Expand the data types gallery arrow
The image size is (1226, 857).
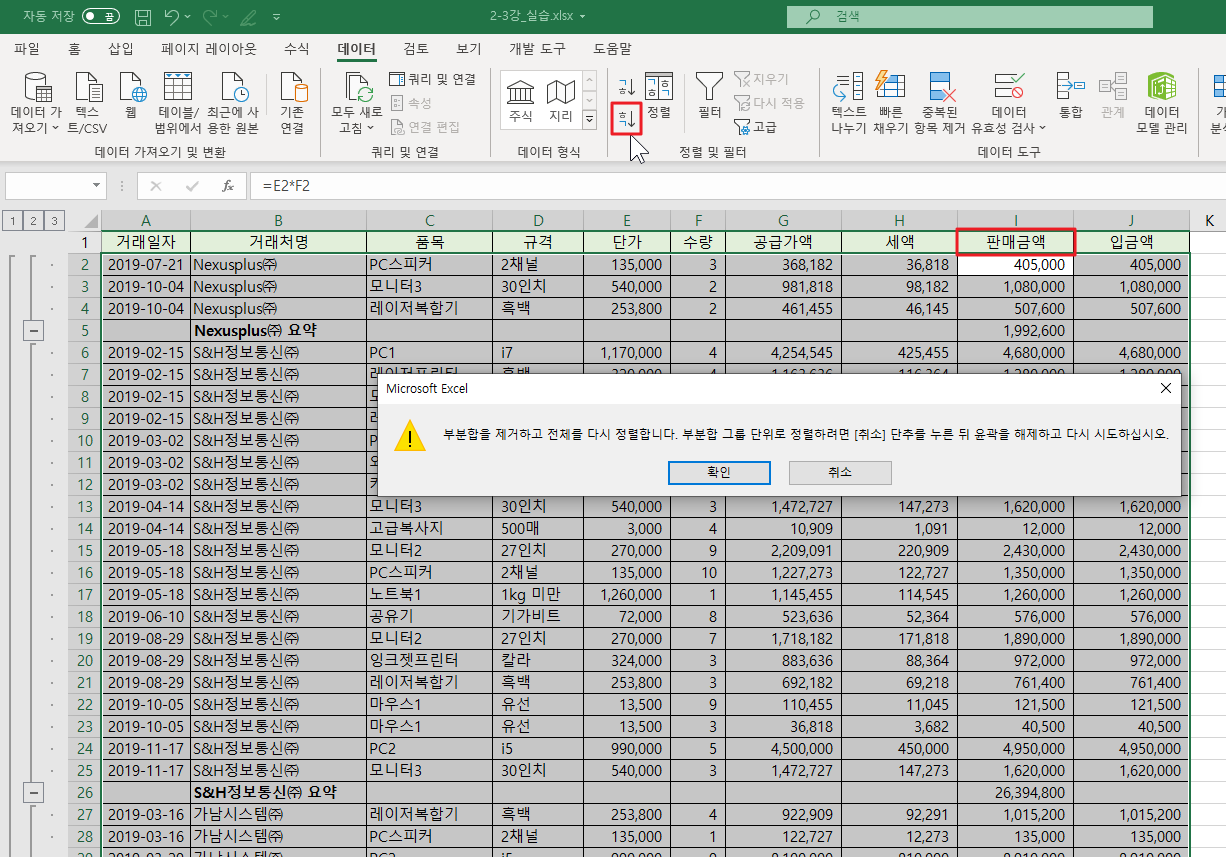(x=589, y=120)
